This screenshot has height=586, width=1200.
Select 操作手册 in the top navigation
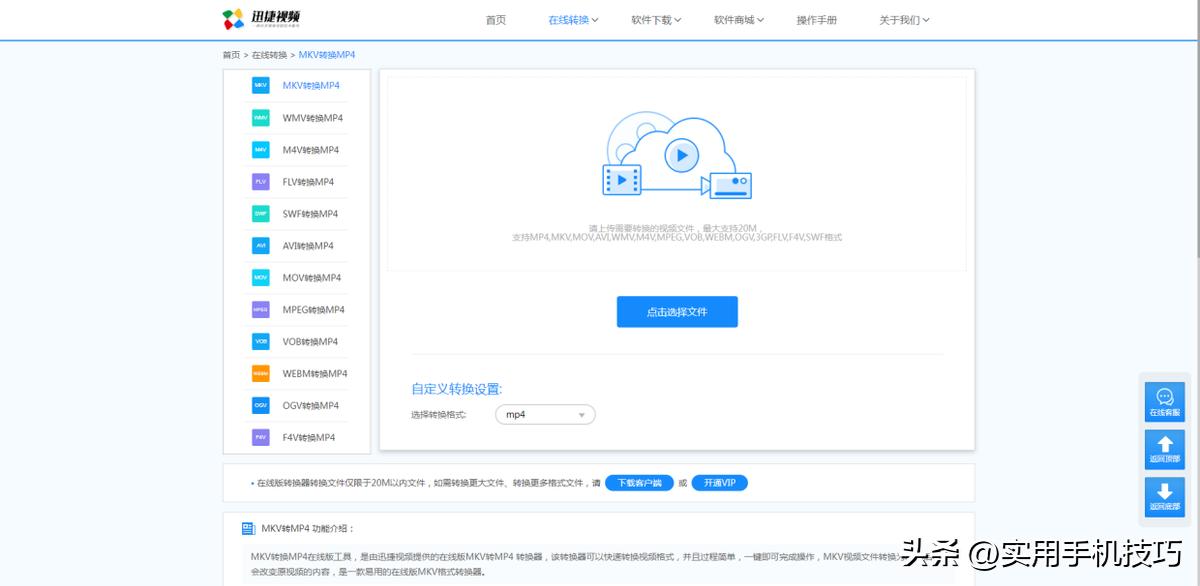[816, 19]
